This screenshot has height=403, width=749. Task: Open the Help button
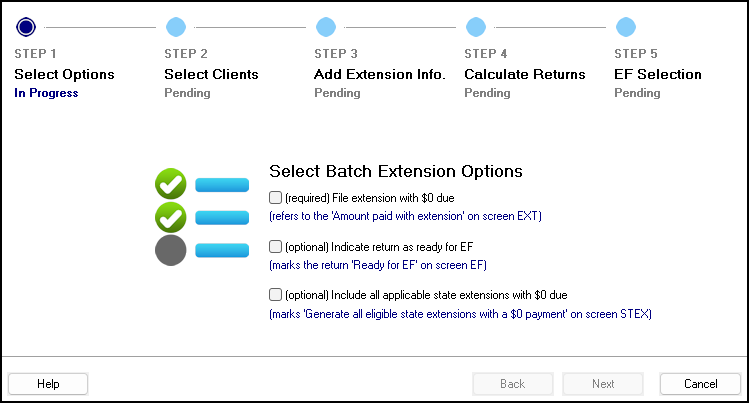[48, 384]
